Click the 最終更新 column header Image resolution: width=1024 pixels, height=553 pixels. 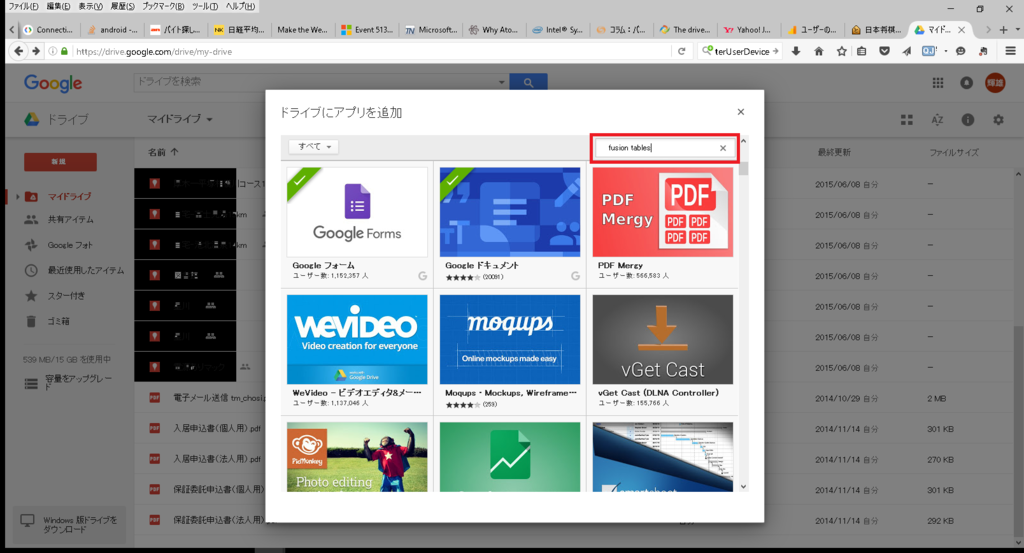pos(834,152)
